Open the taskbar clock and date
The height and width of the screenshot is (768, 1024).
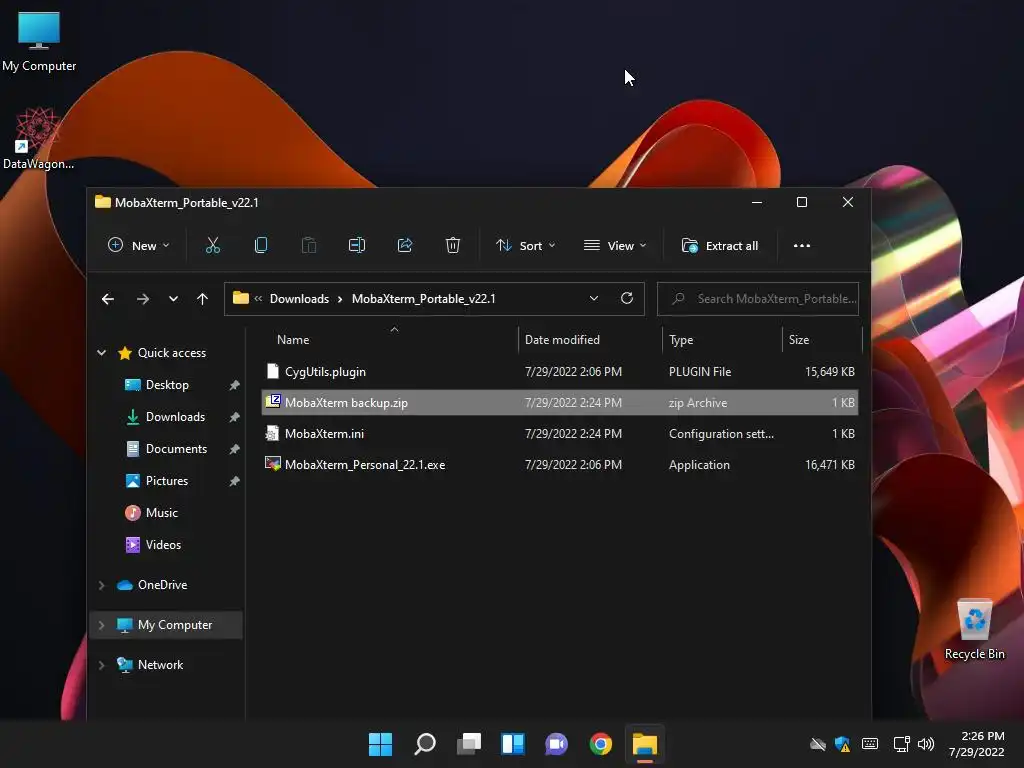click(976, 744)
